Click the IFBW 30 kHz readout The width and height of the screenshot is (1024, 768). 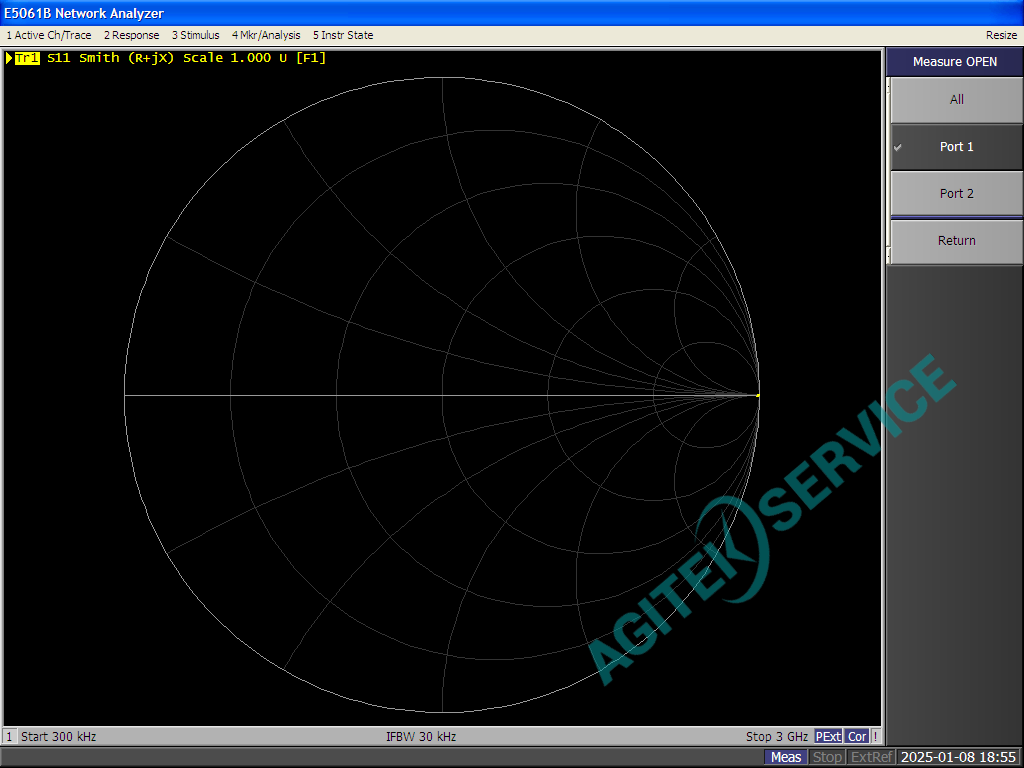click(421, 737)
